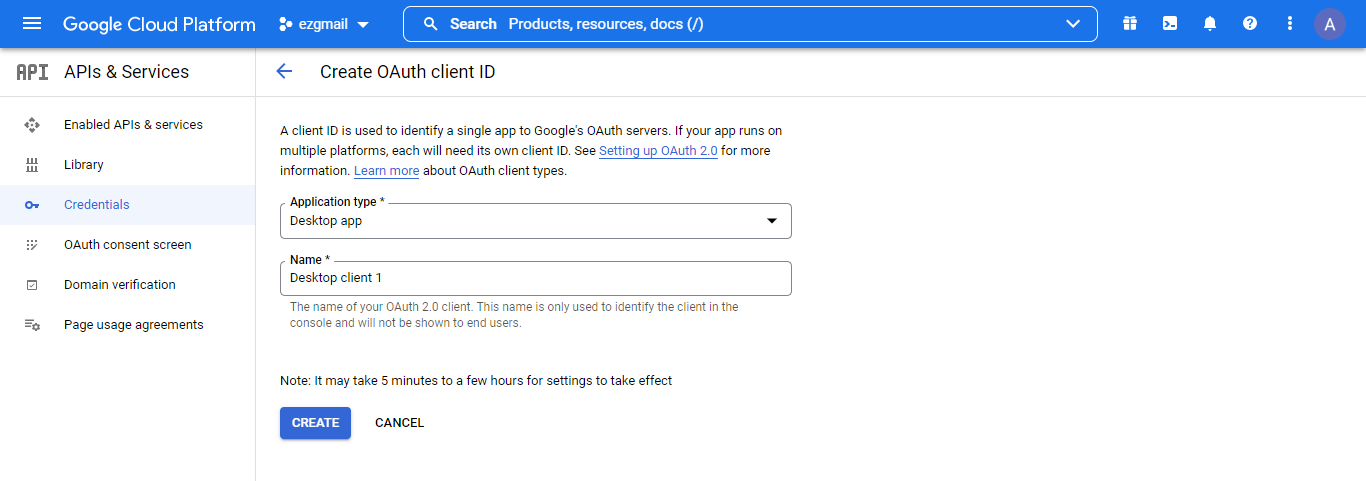Image resolution: width=1366 pixels, height=481 pixels.
Task: Click the Enabled APIs & services icon
Action: click(x=32, y=125)
